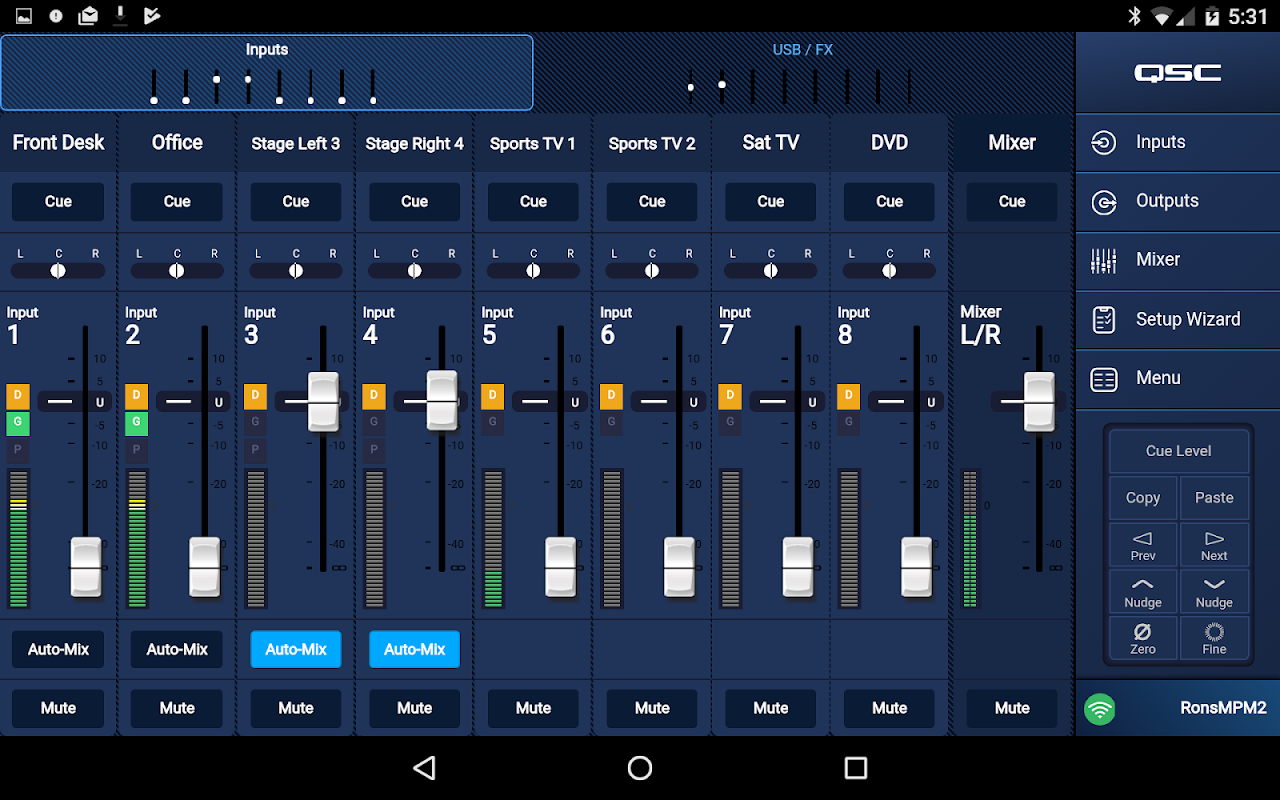Select Outputs from the side menu
Image resolution: width=1280 pixels, height=800 pixels.
(x=1178, y=202)
